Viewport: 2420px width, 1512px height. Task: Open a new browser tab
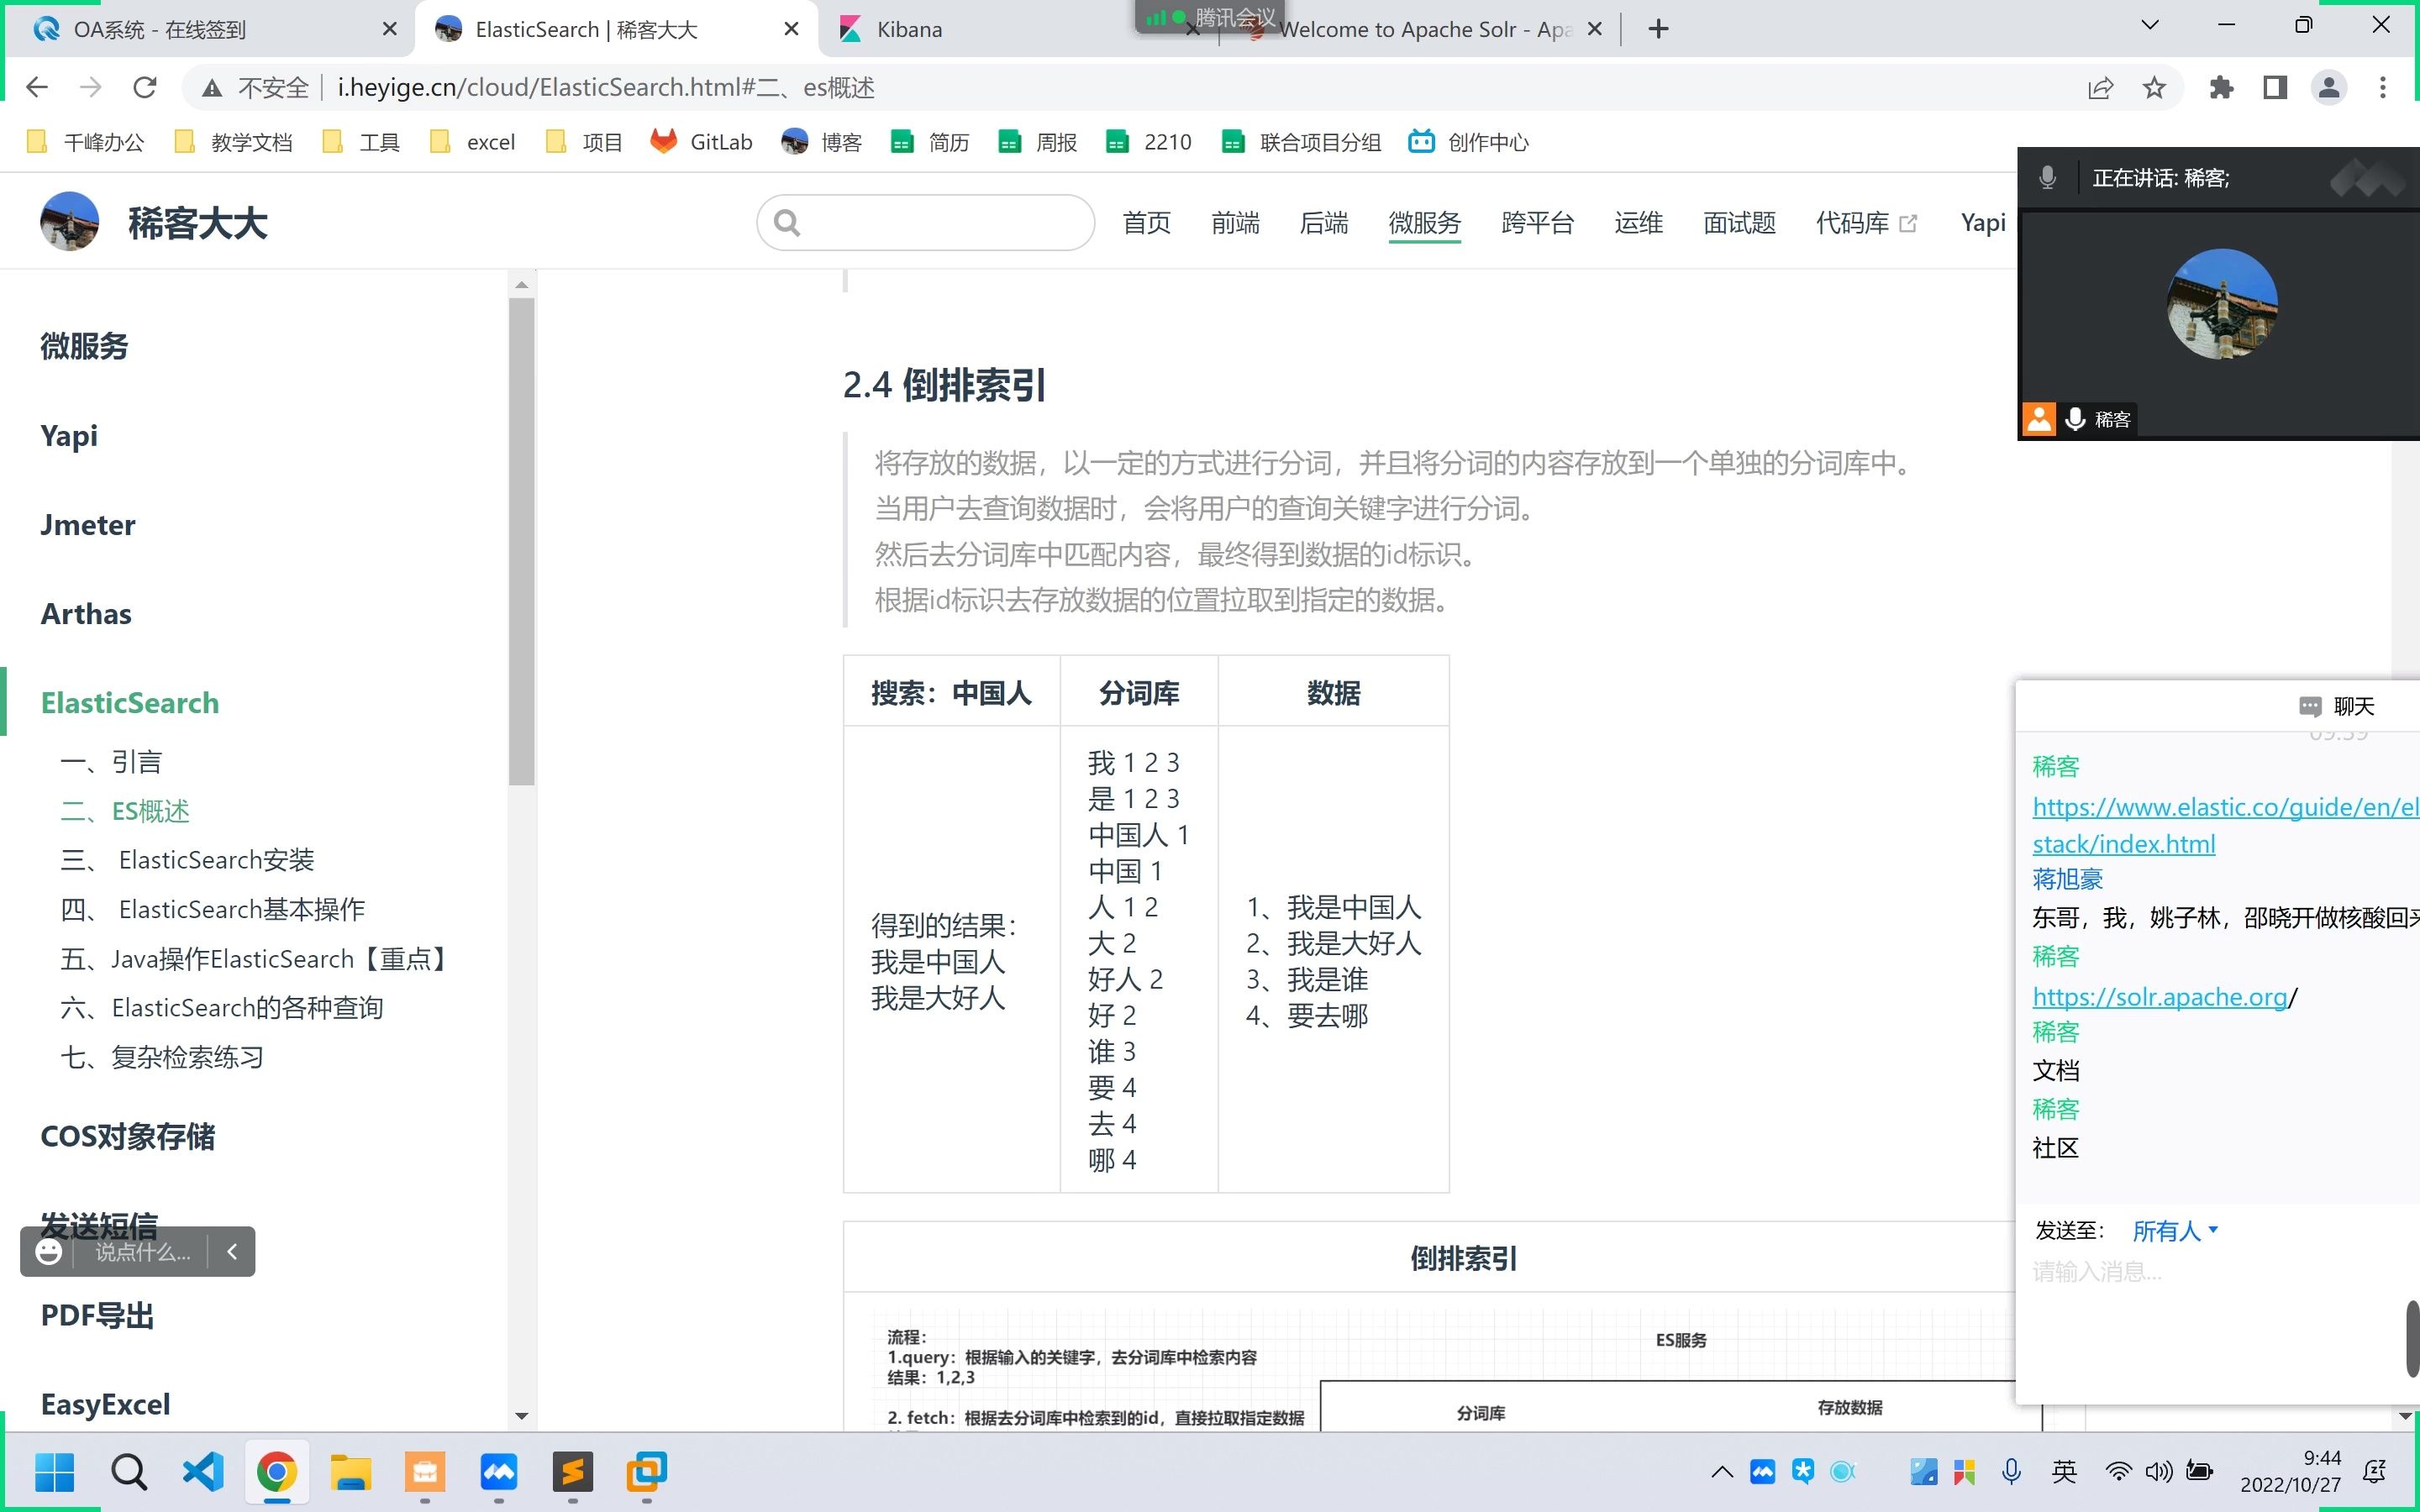tap(1658, 29)
